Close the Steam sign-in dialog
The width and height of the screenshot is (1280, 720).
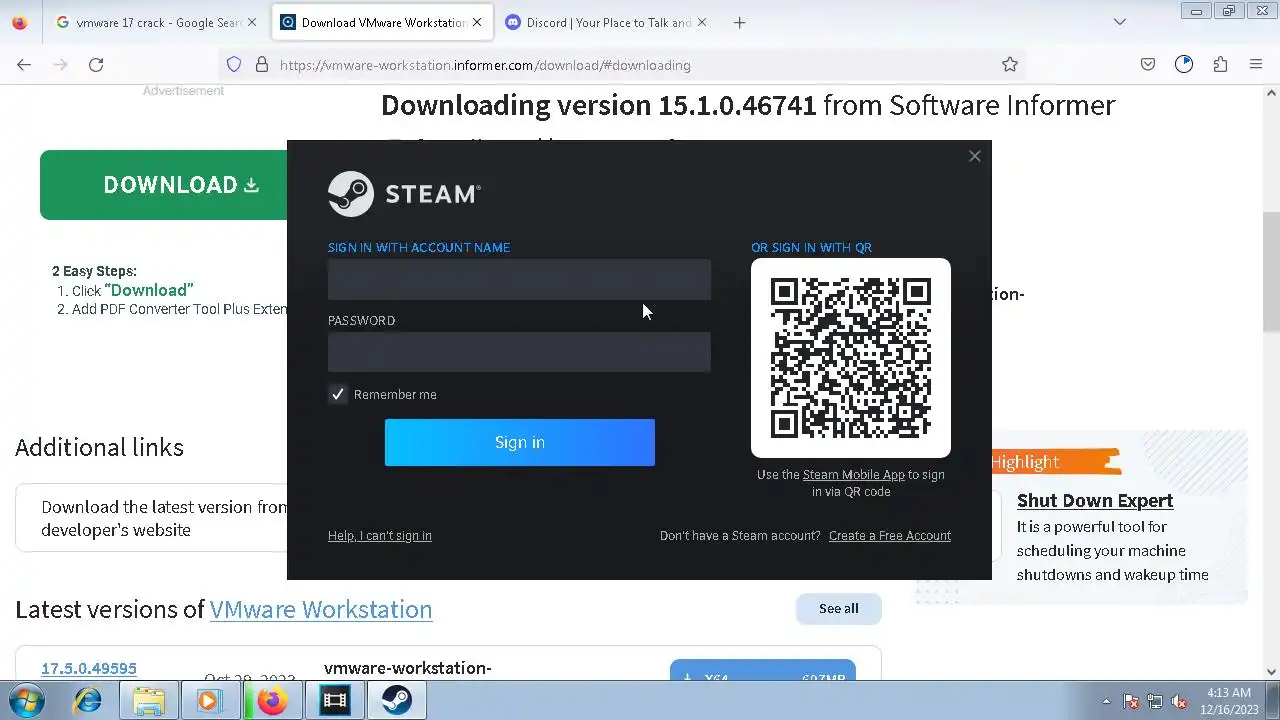[974, 156]
